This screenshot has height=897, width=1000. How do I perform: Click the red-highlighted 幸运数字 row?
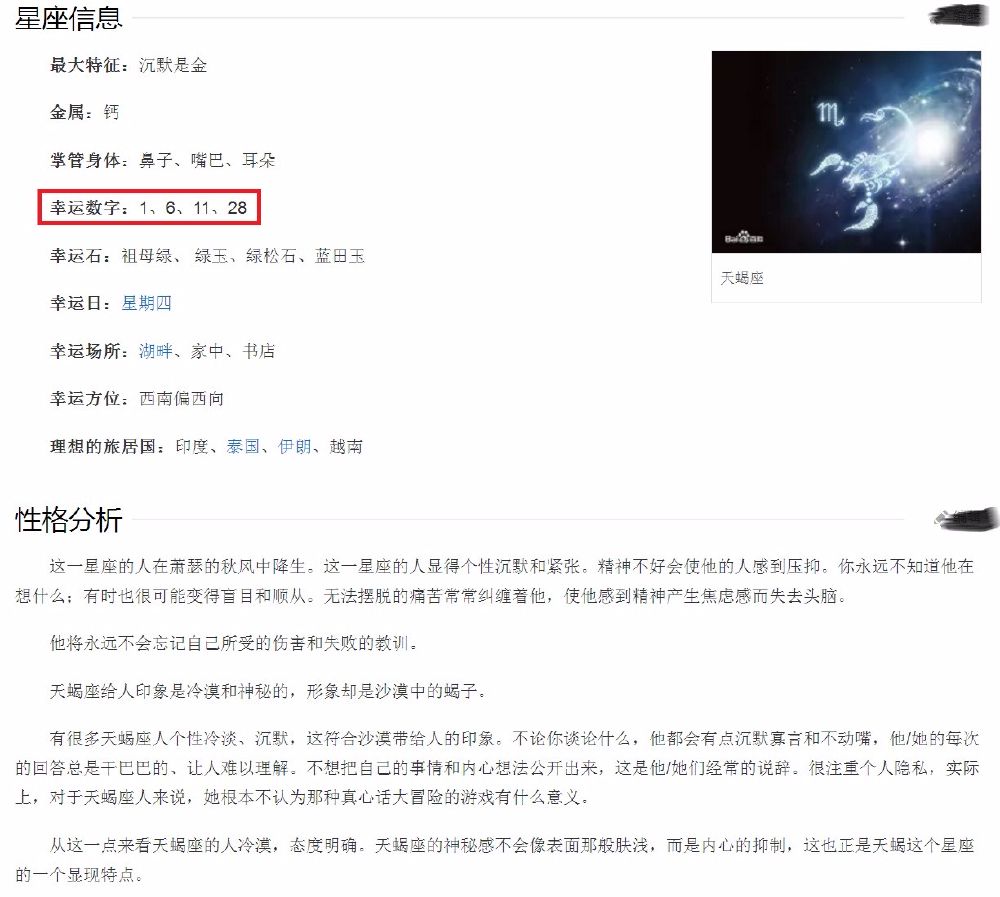(x=149, y=207)
